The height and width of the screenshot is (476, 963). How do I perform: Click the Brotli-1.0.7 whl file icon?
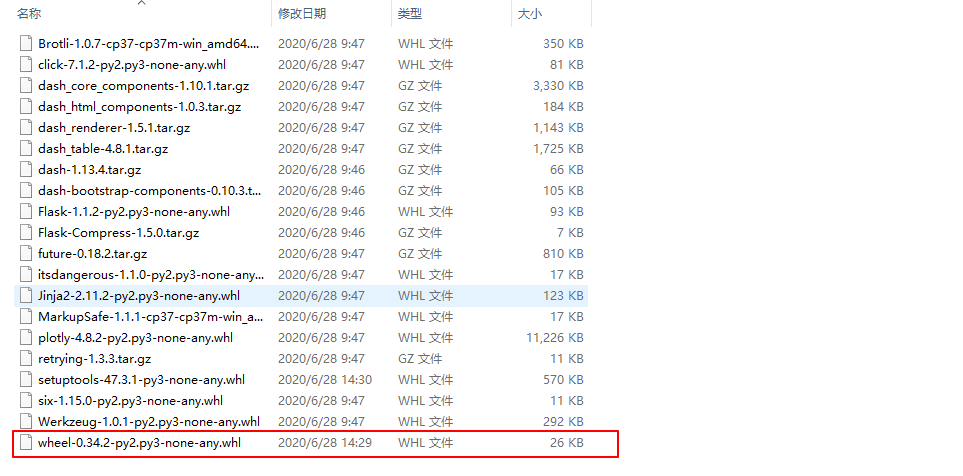25,44
